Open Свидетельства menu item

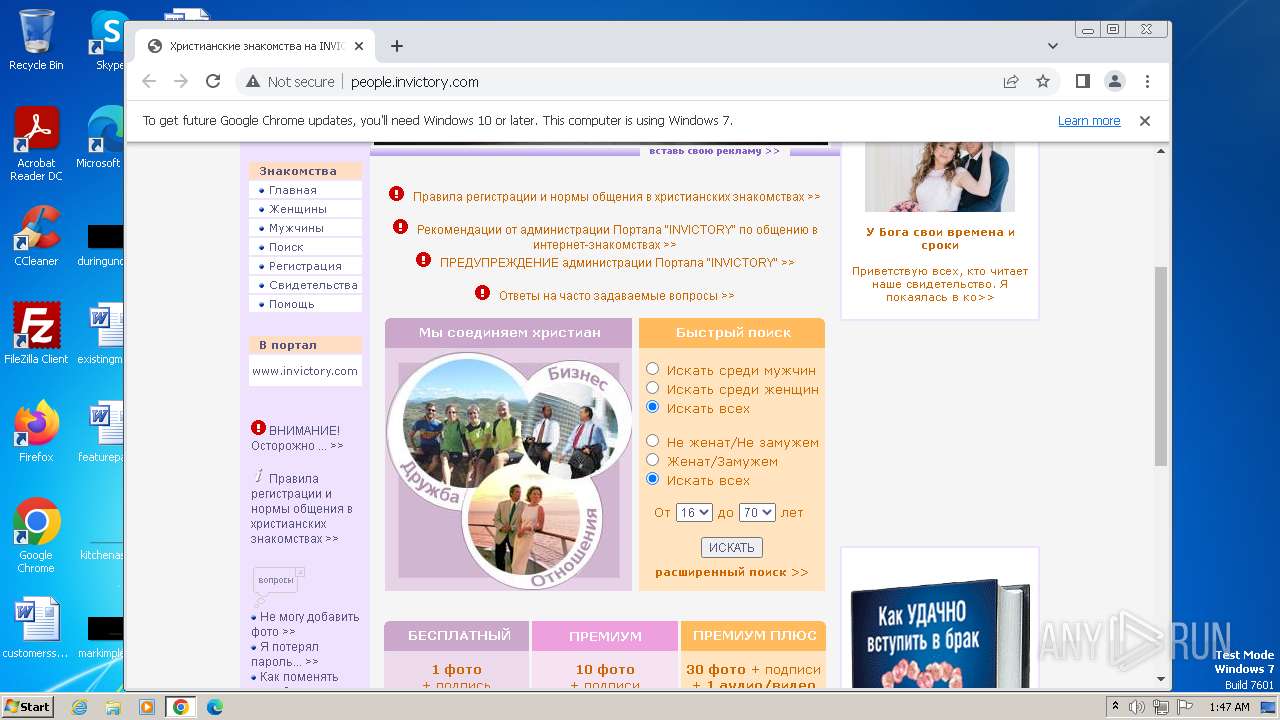(x=313, y=285)
